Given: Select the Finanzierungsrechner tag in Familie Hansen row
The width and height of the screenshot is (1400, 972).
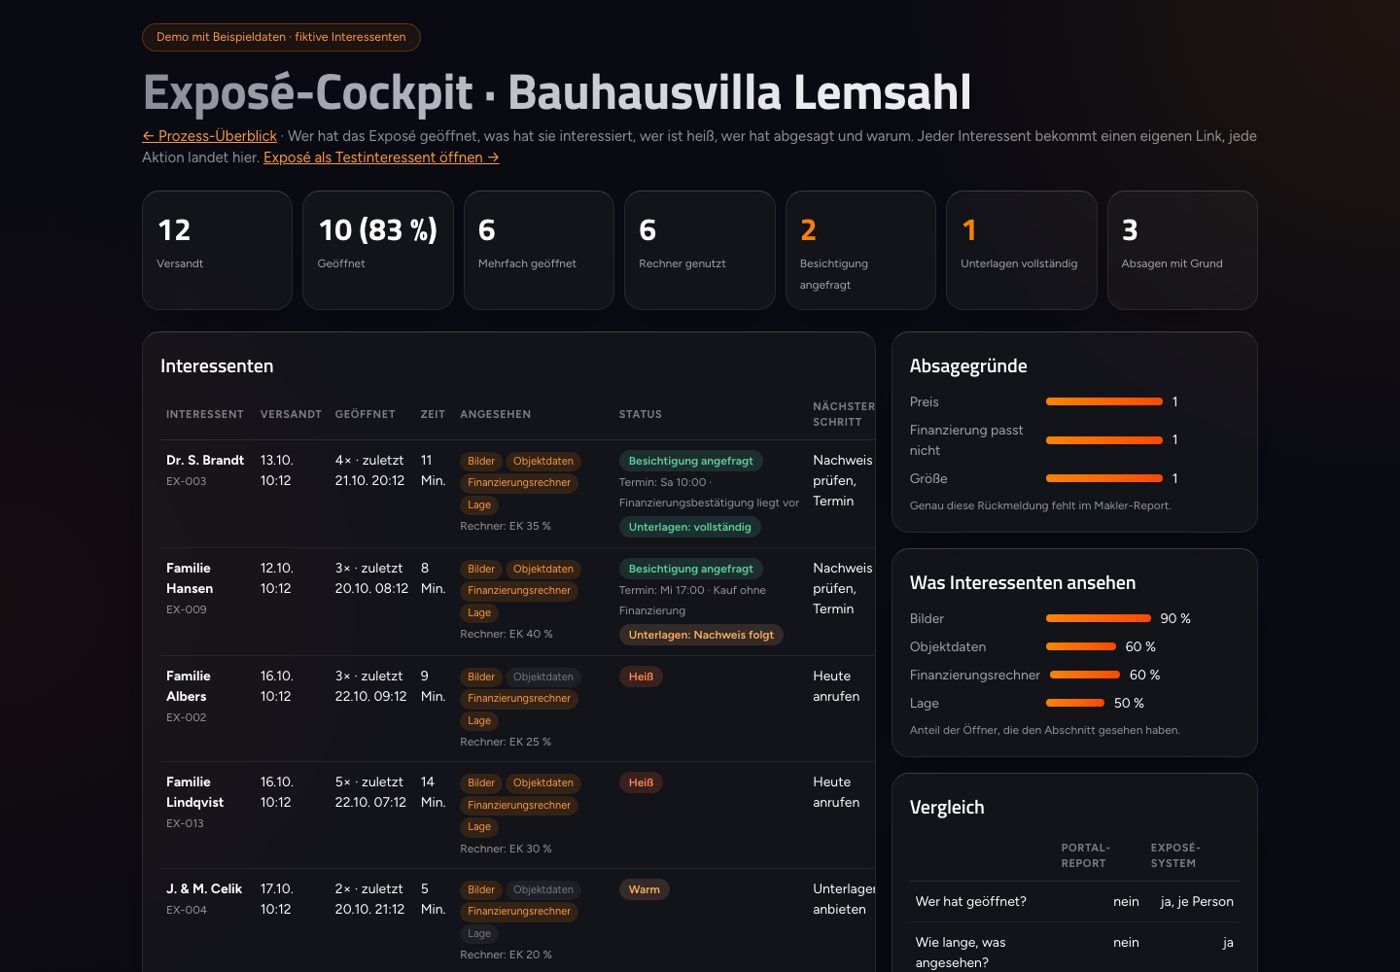Looking at the screenshot, I should 519,591.
